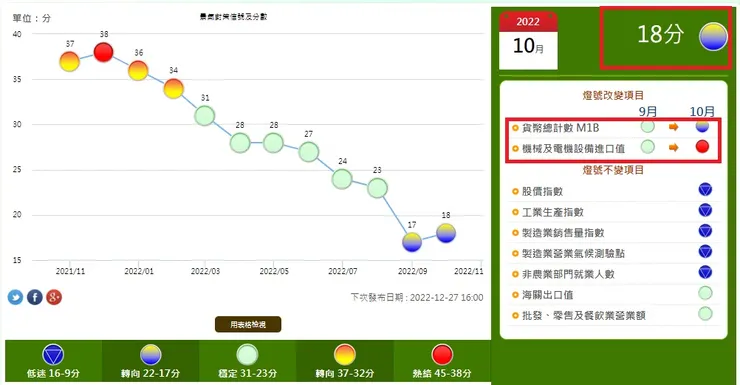Click the 燈號改變項目 heading
This screenshot has height=385, width=740.
613,95
